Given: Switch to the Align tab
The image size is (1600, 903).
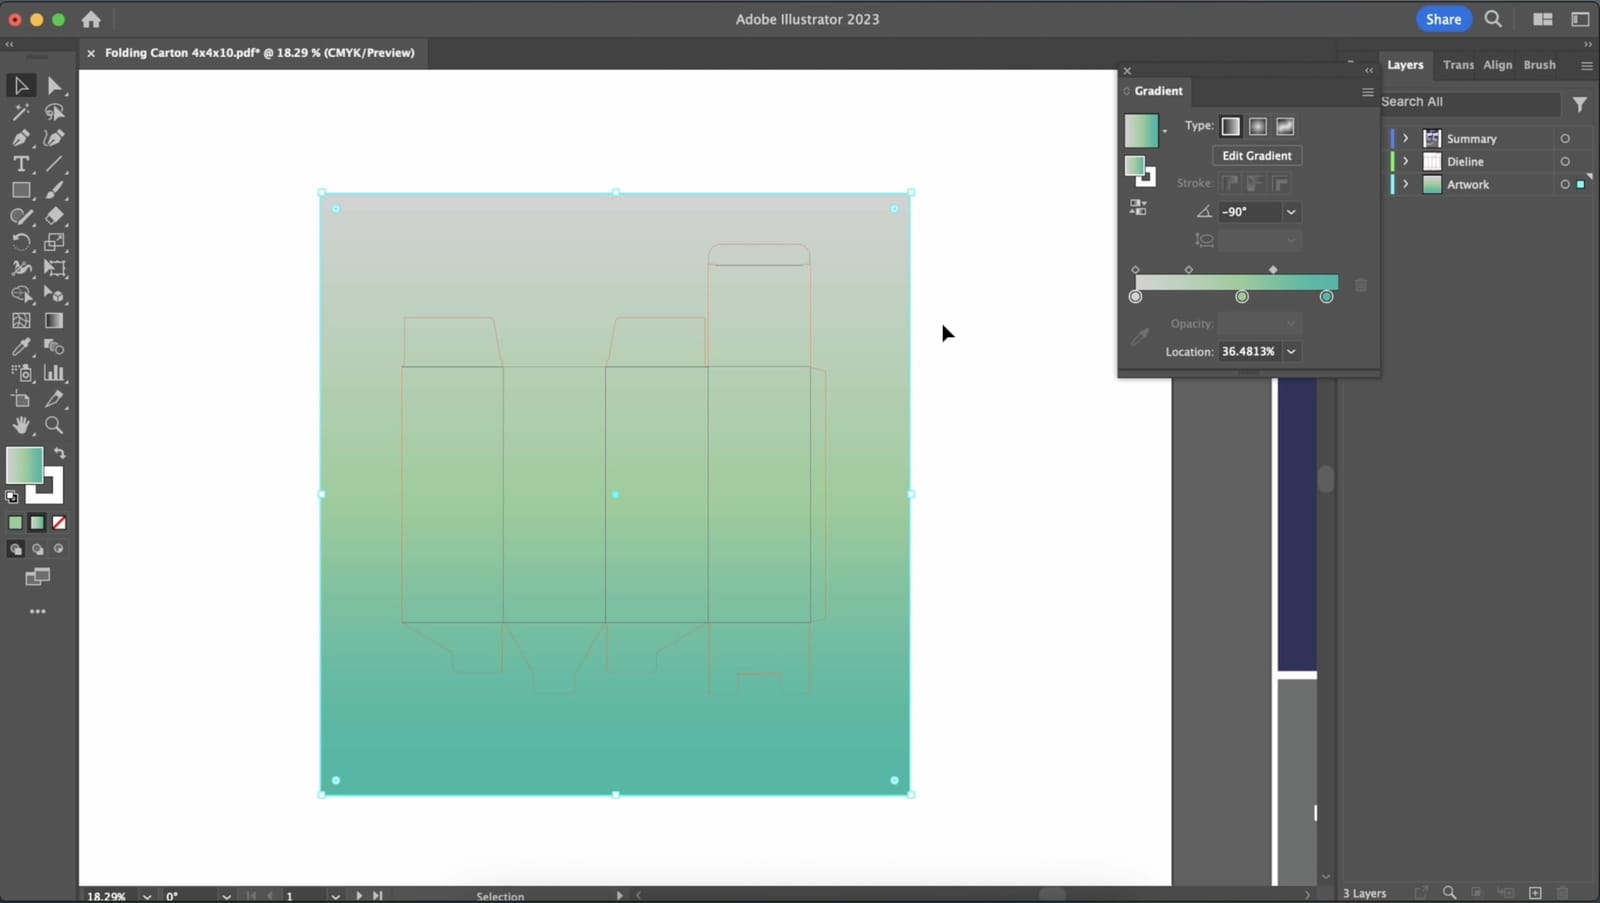Looking at the screenshot, I should tap(1498, 64).
